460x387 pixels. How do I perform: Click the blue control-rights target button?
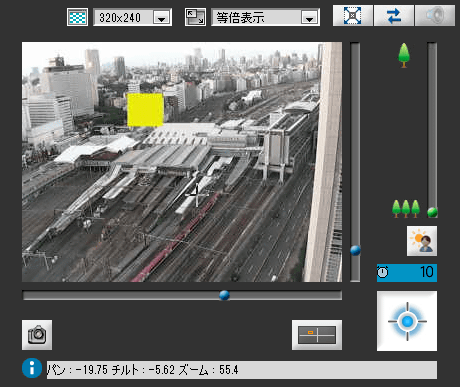tap(407, 321)
